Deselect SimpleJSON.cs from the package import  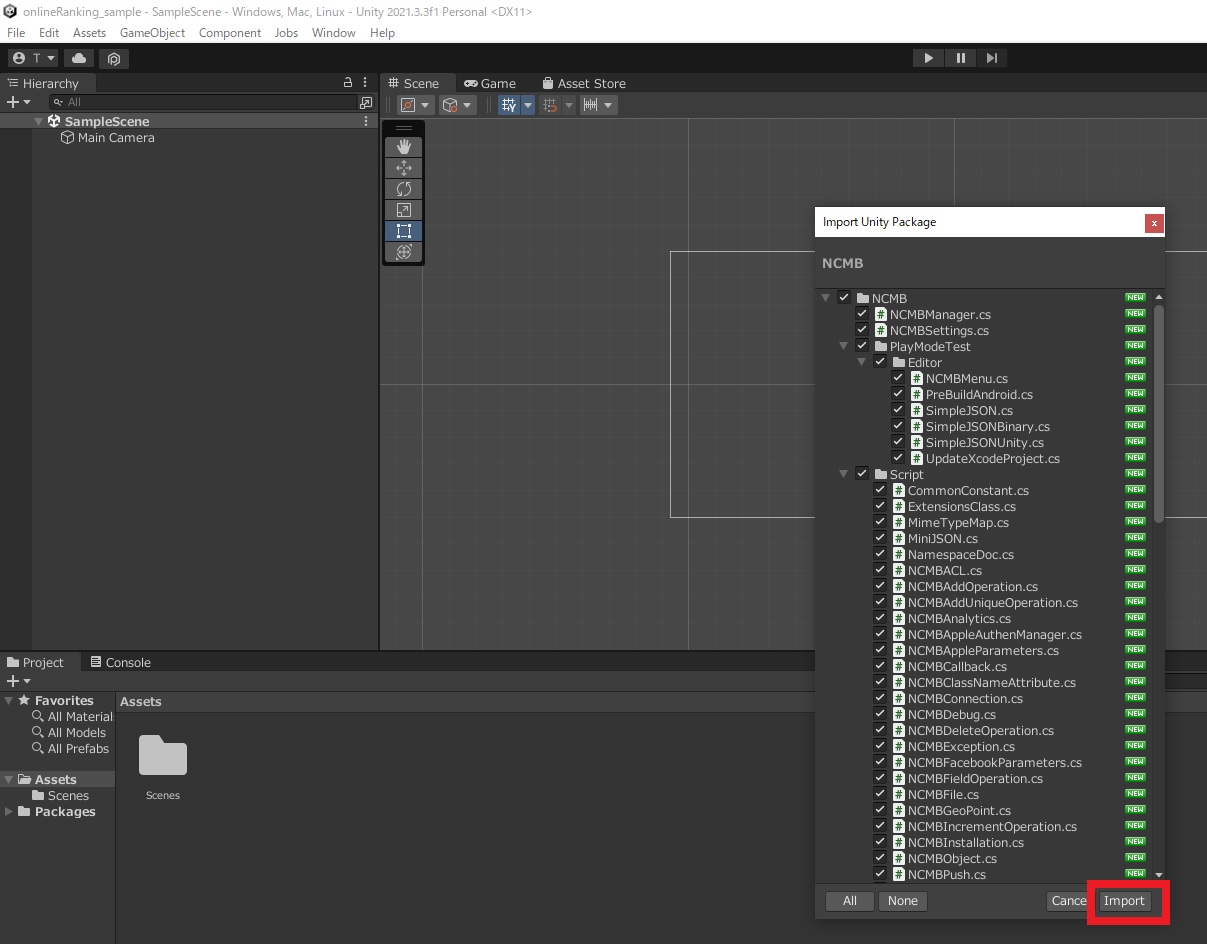click(898, 410)
